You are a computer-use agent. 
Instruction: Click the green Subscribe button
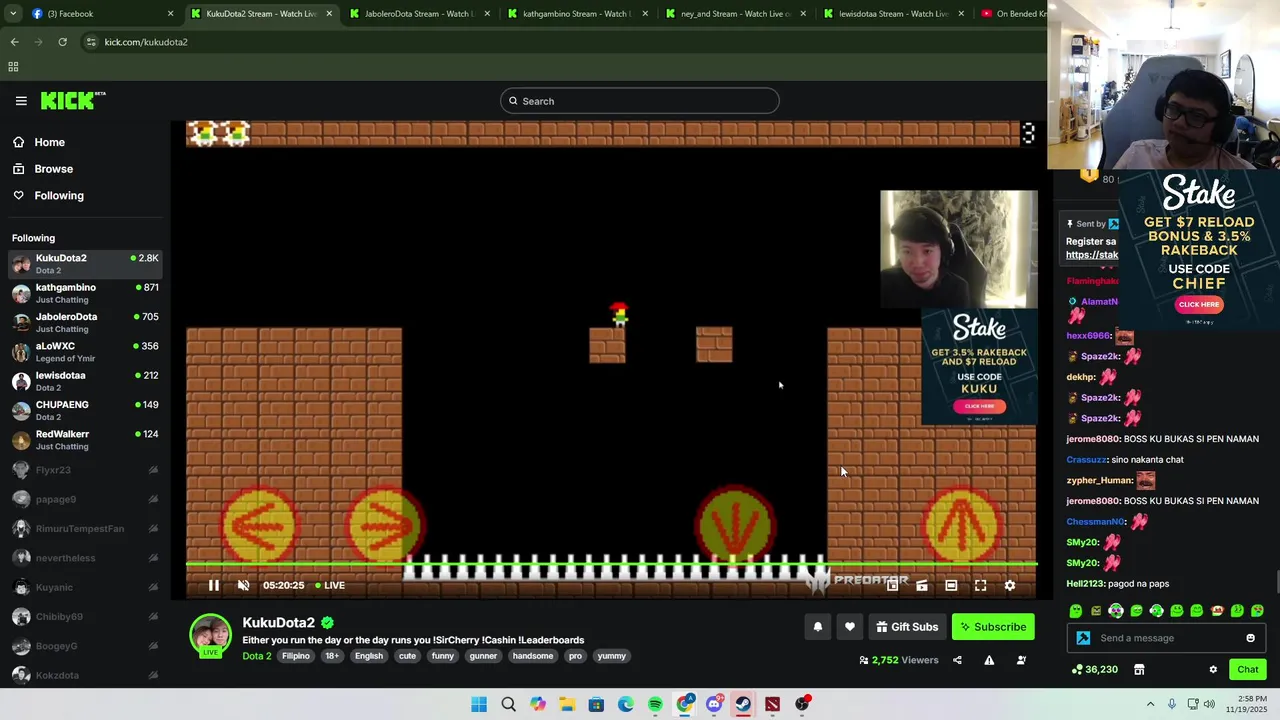pos(993,627)
